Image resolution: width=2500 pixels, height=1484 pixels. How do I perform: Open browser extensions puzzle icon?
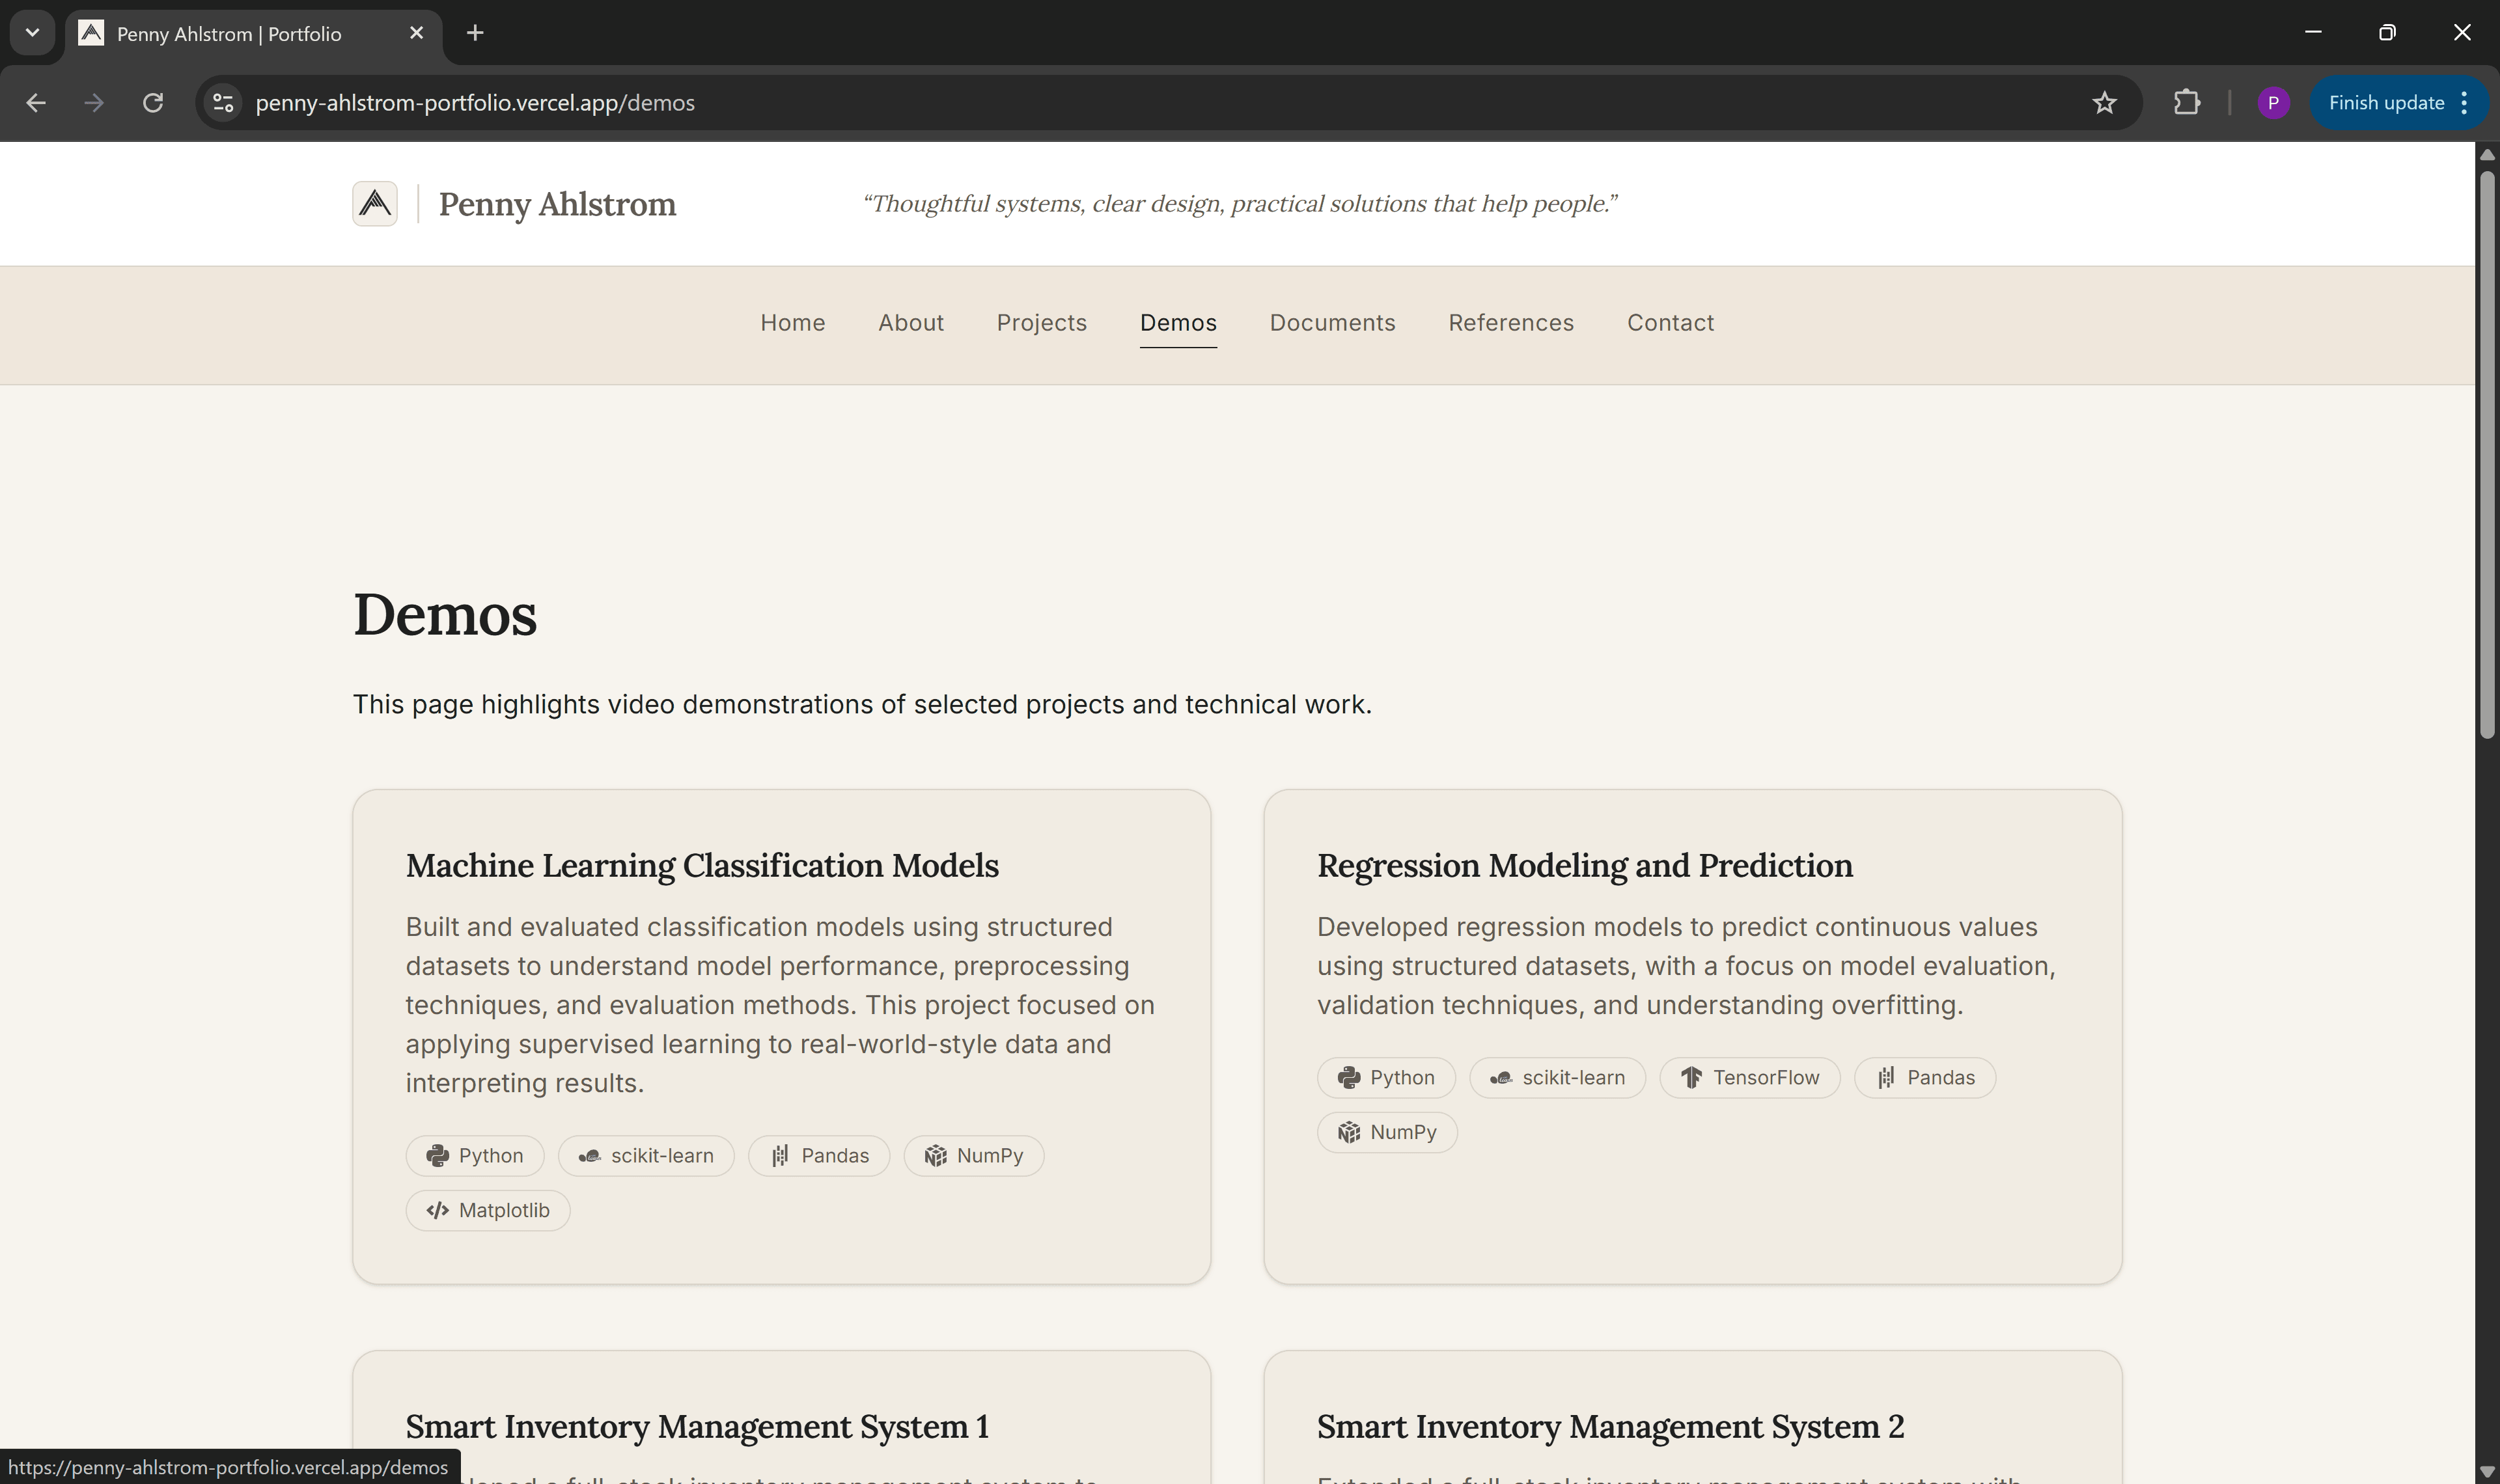(2187, 102)
